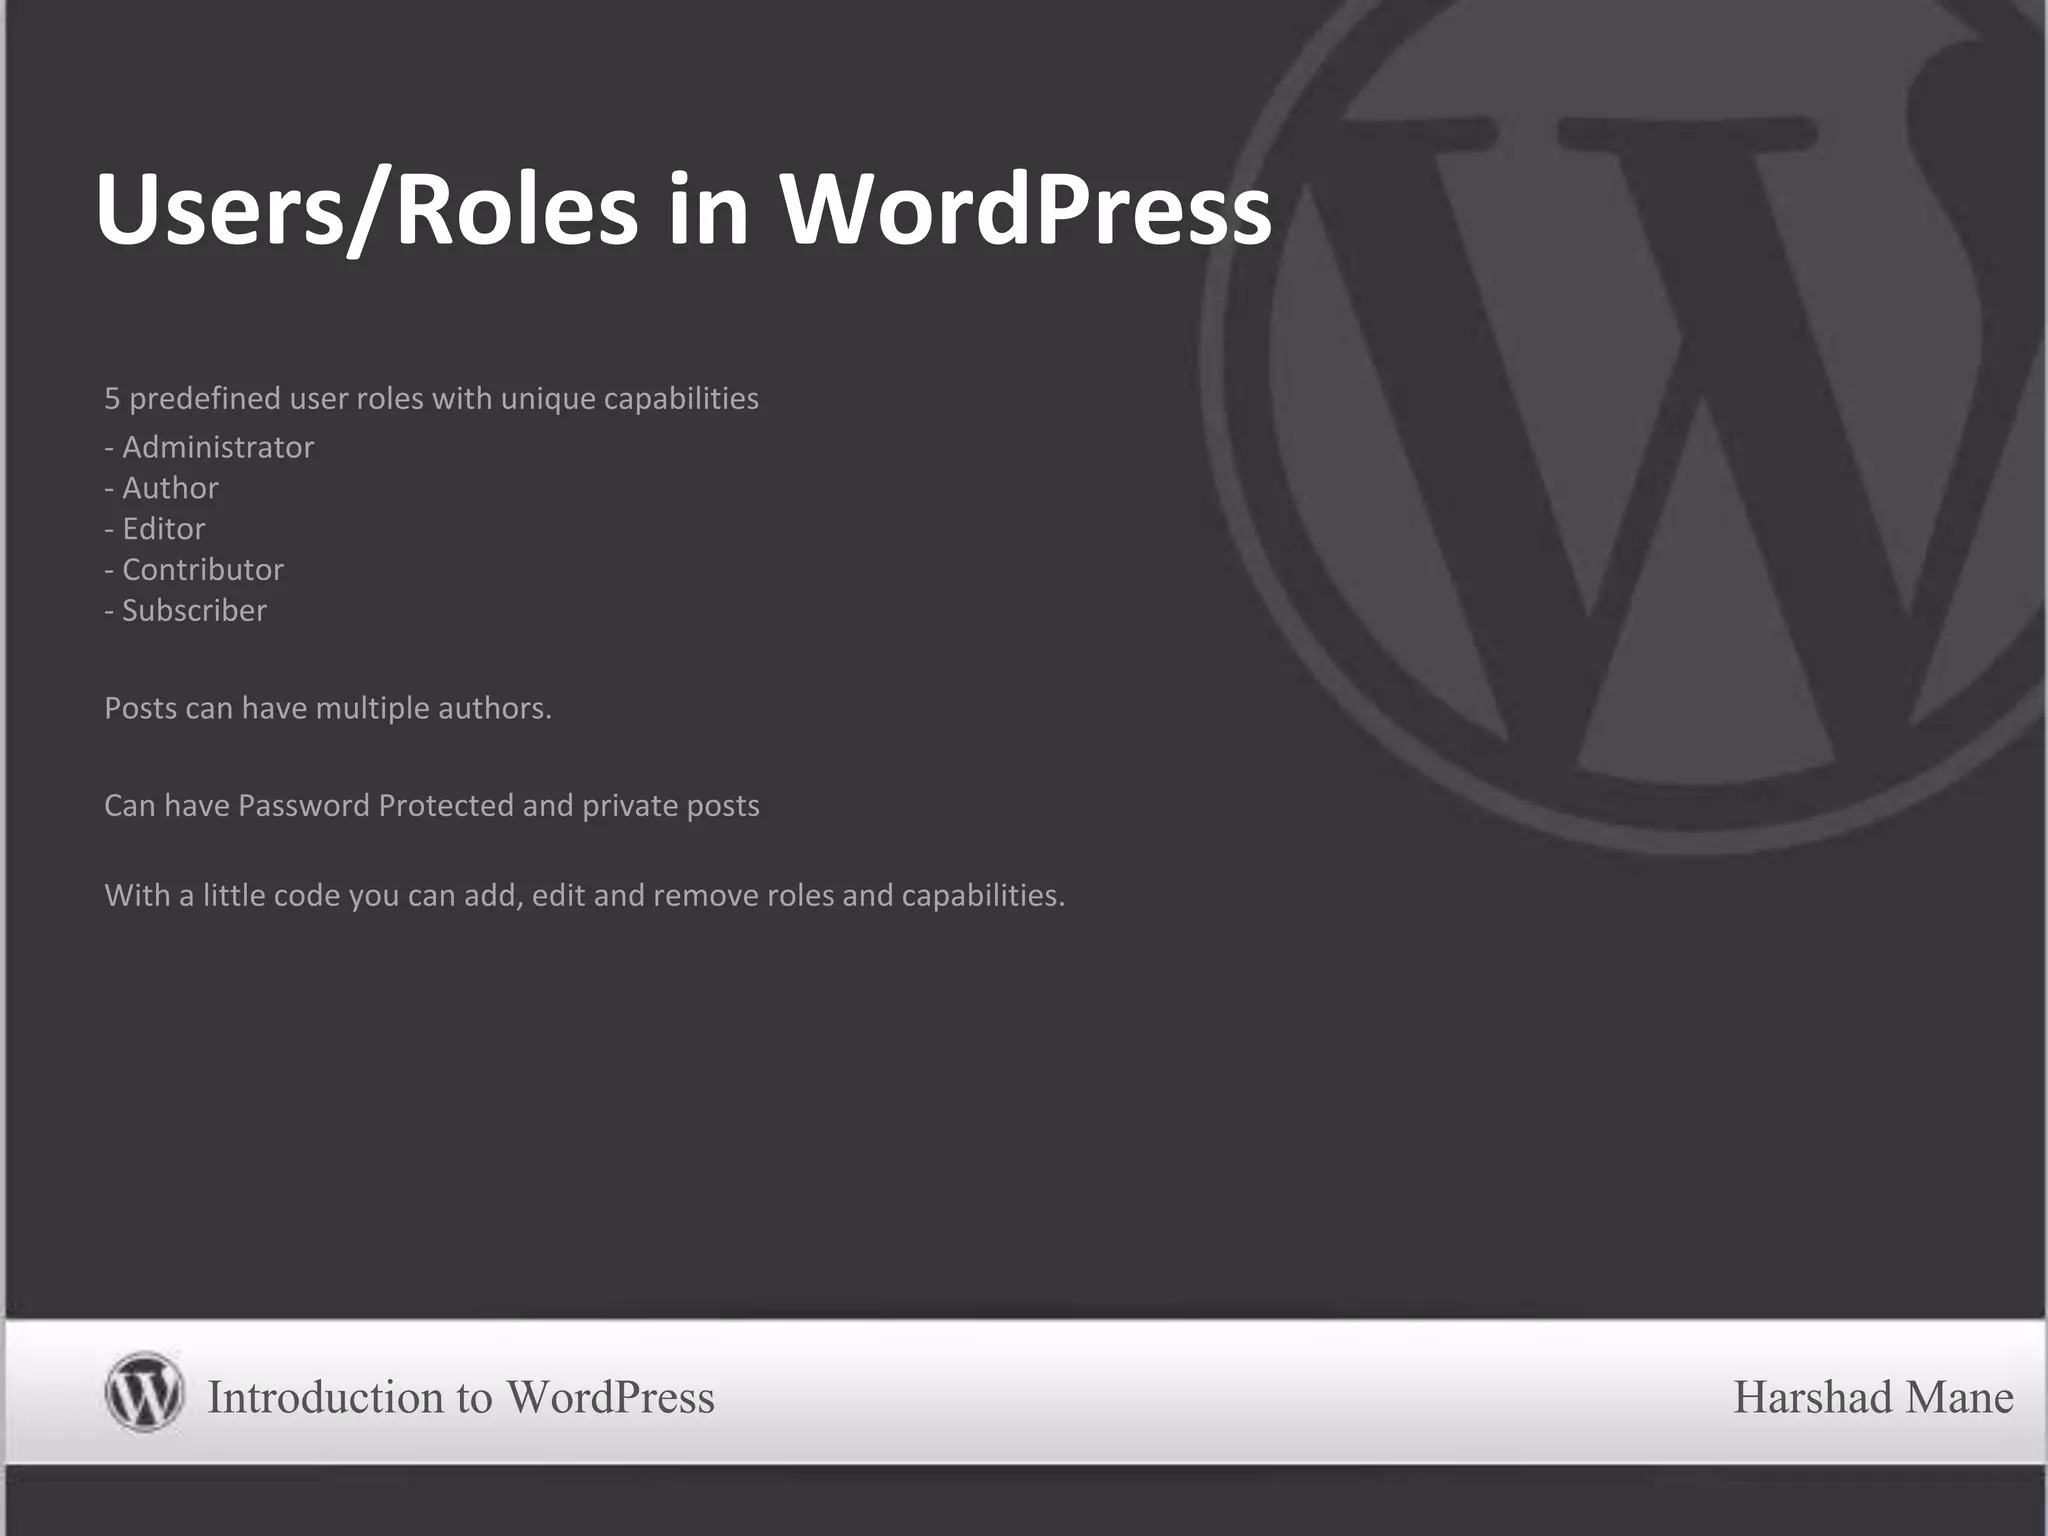The width and height of the screenshot is (2048, 1536).
Task: Click 'Harshad Mane' author name in footer
Action: (1873, 1397)
